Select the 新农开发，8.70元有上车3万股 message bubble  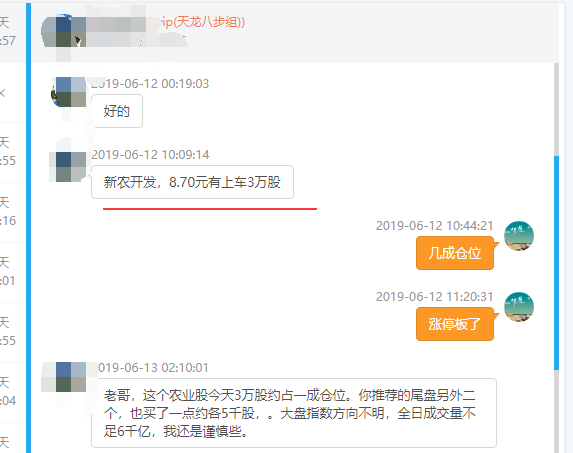click(192, 182)
